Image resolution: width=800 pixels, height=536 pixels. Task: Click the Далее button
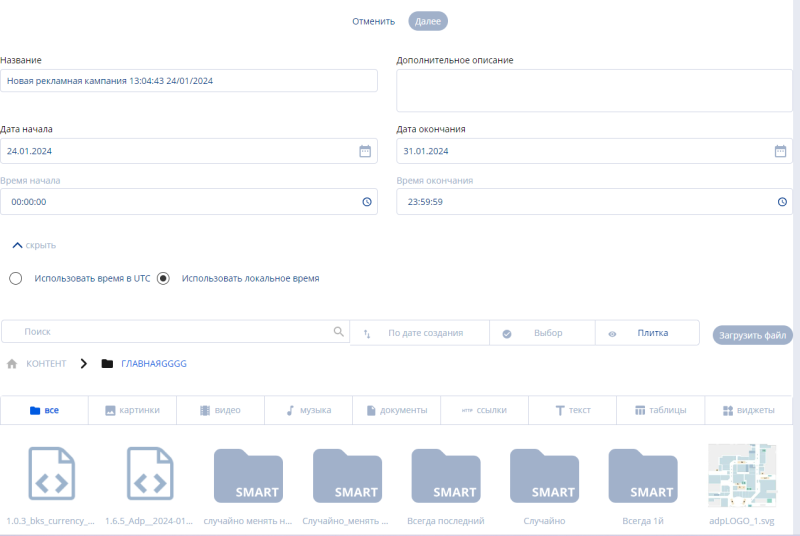pyautogui.click(x=428, y=21)
